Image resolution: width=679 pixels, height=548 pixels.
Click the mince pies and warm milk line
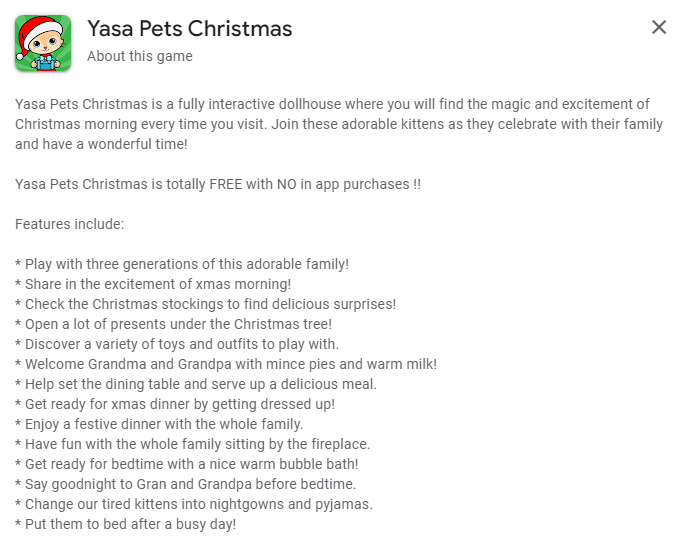(226, 364)
